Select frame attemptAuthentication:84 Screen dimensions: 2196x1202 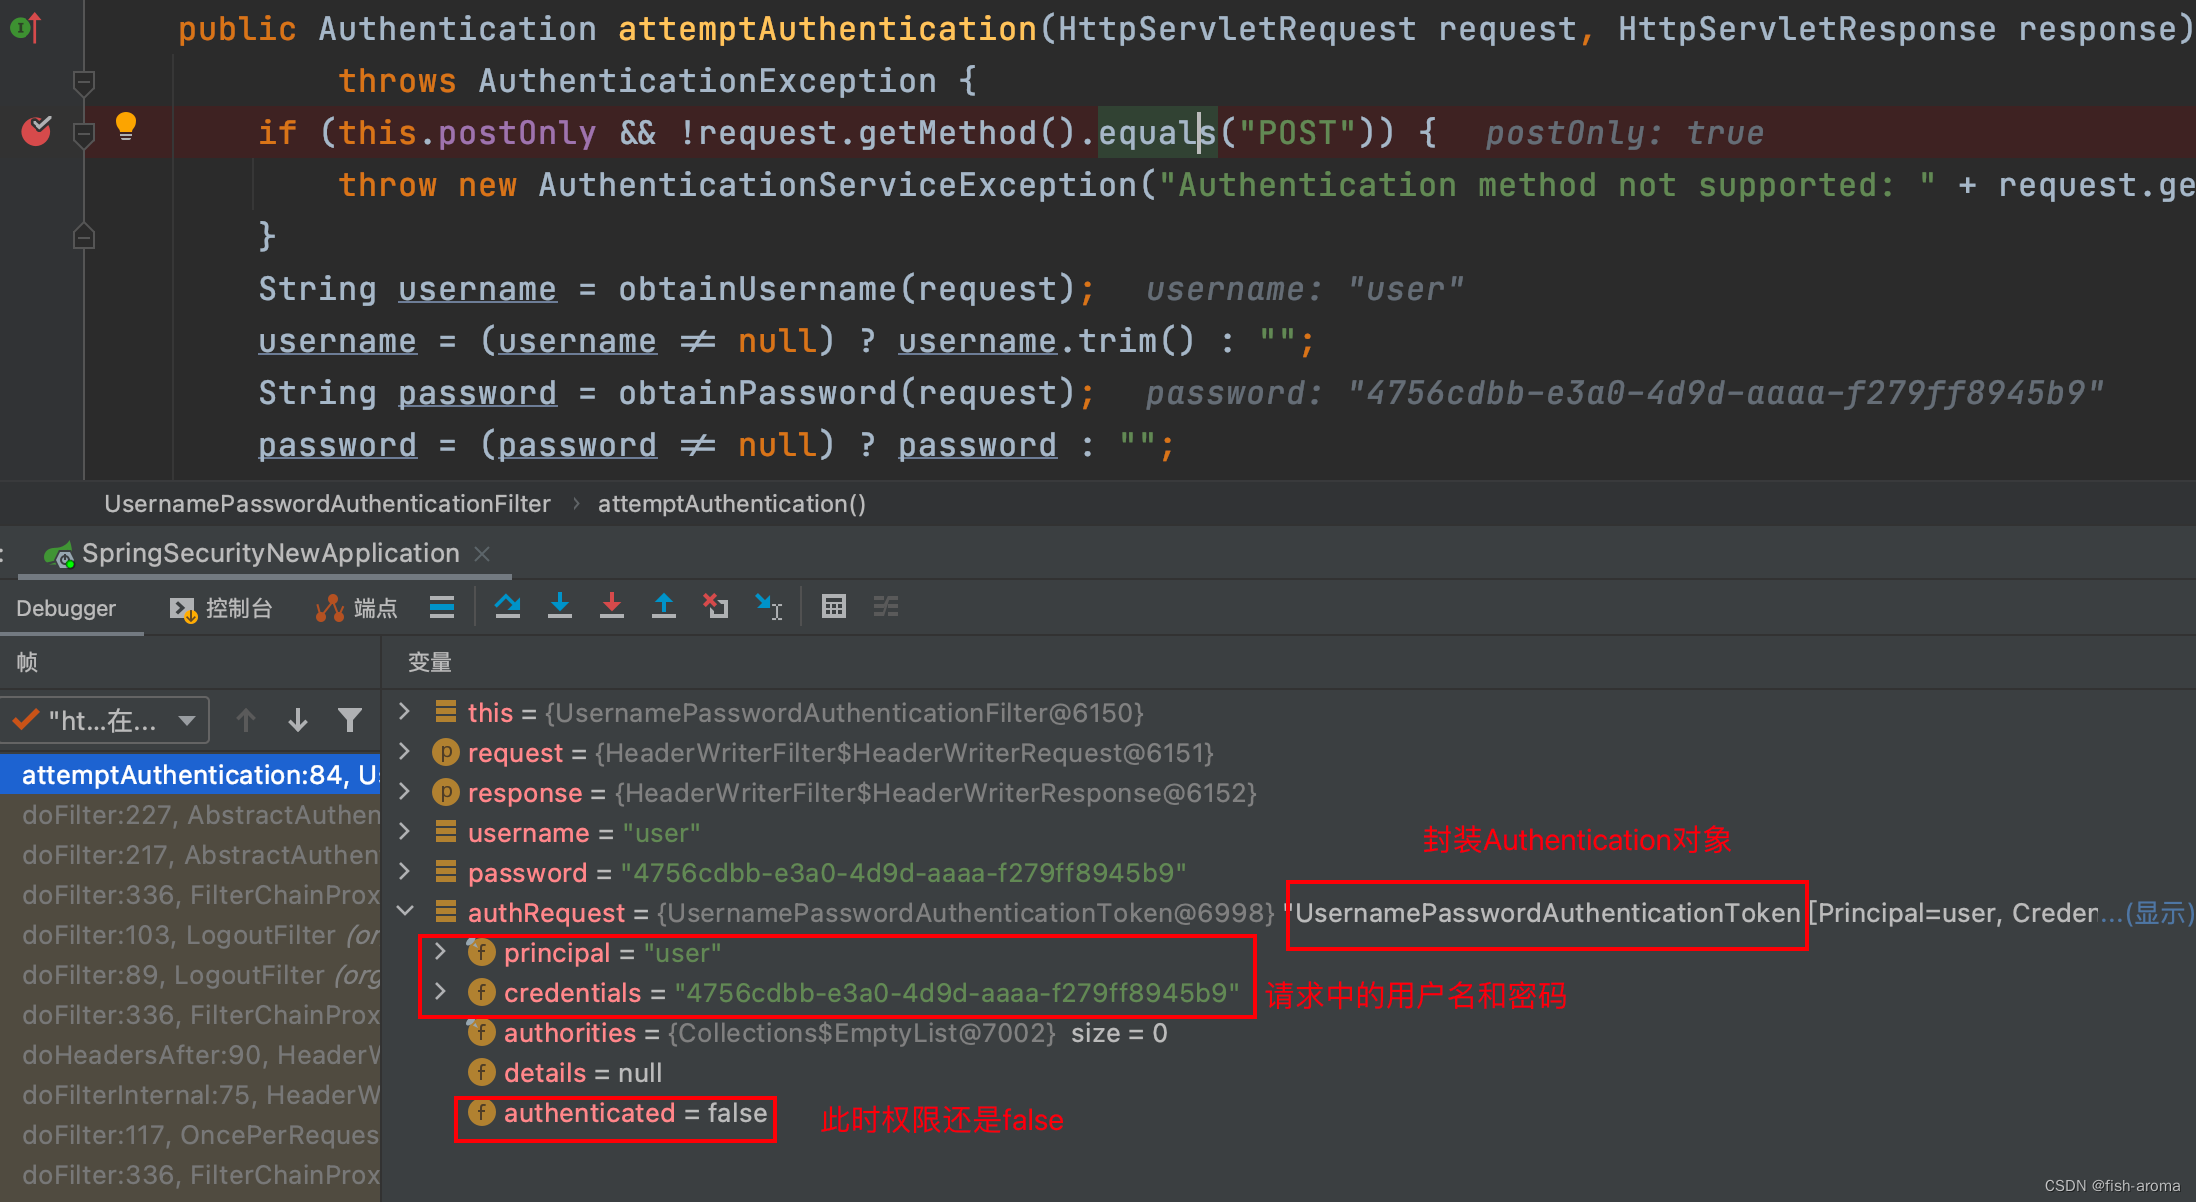click(x=190, y=775)
